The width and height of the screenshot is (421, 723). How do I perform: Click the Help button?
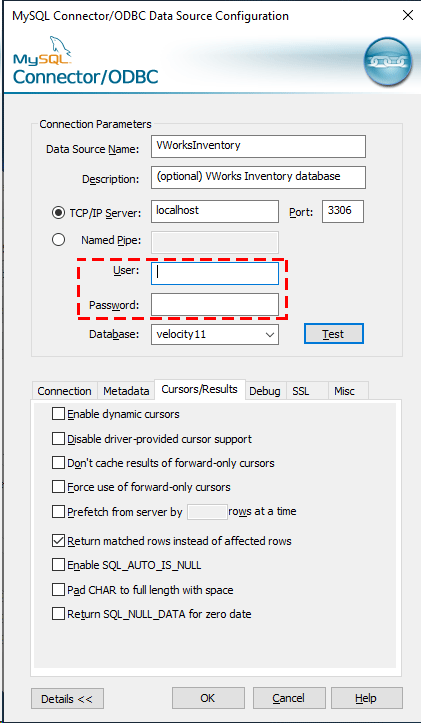coord(366,698)
